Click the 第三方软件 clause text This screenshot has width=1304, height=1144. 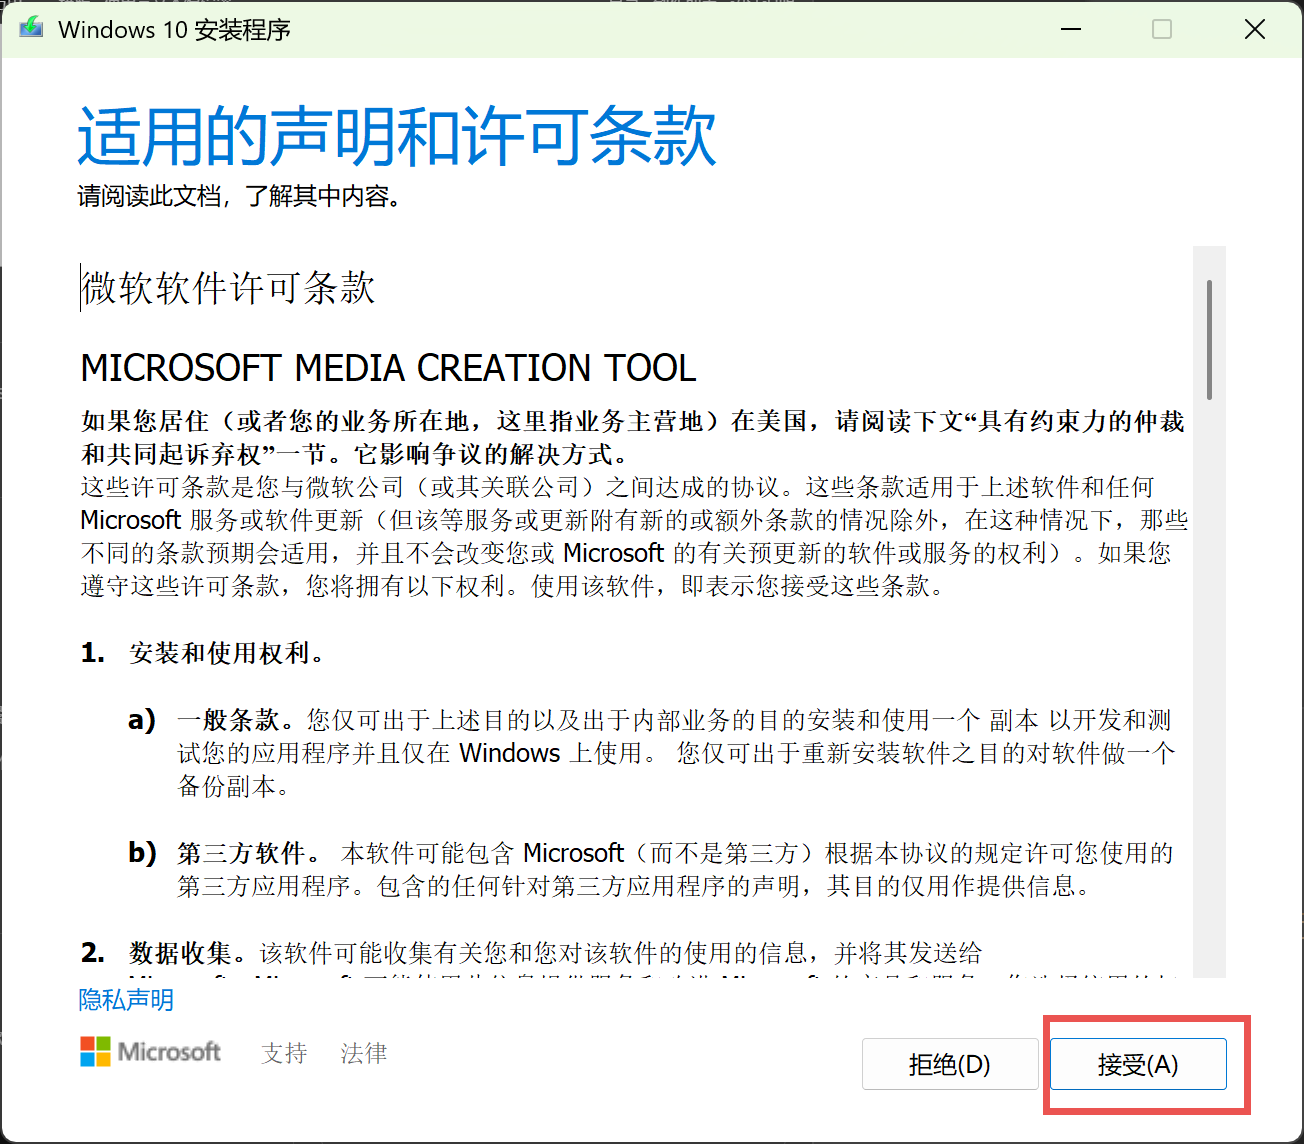[x=247, y=853]
